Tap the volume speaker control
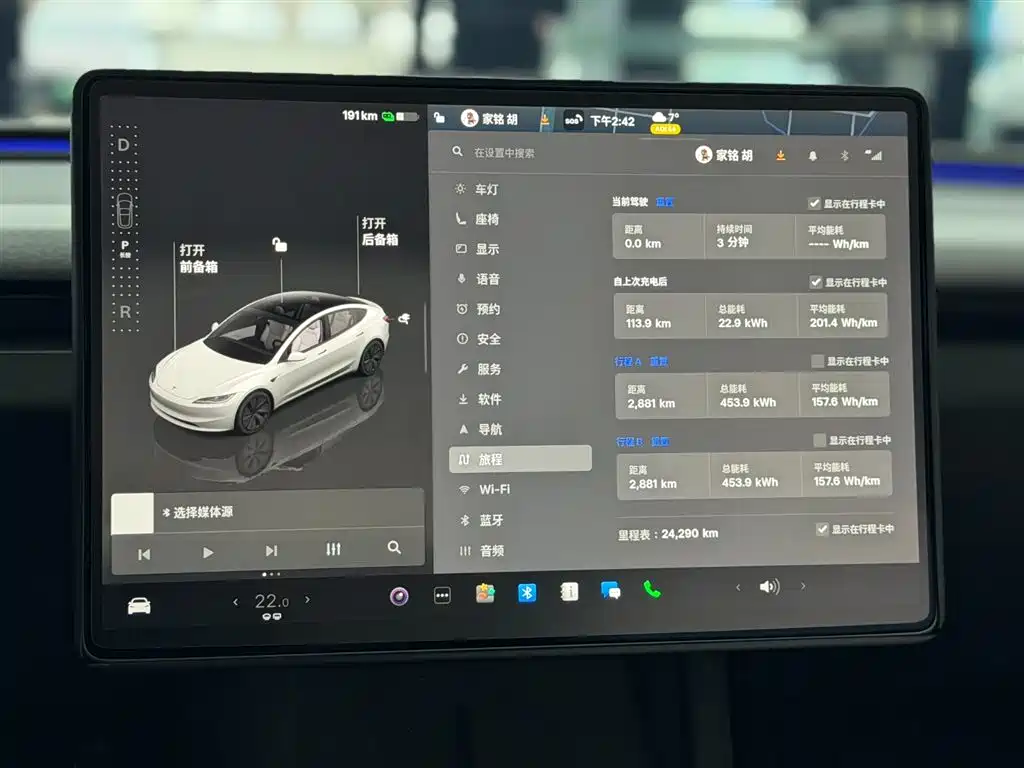This screenshot has height=768, width=1024. (x=768, y=587)
